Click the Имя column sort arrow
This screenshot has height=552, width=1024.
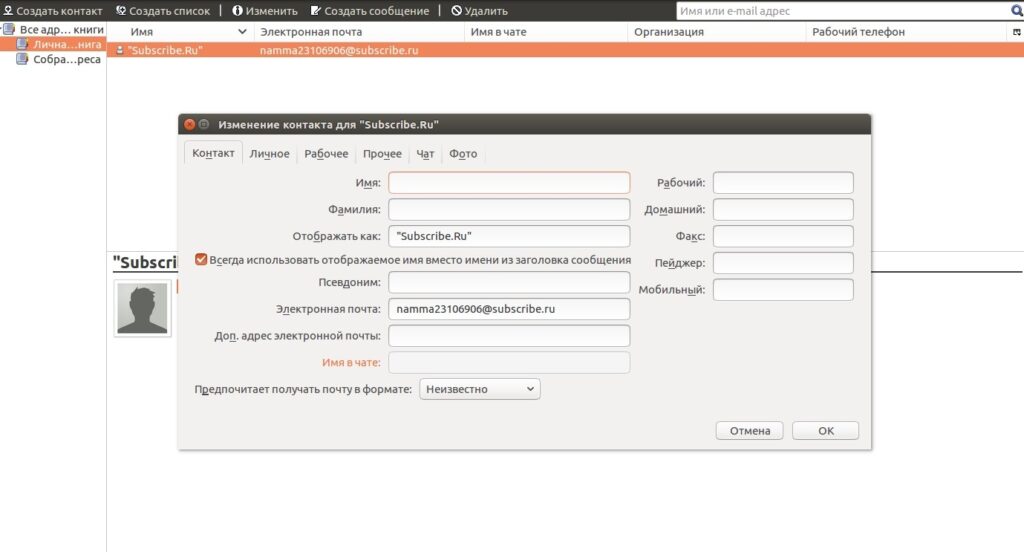[242, 31]
